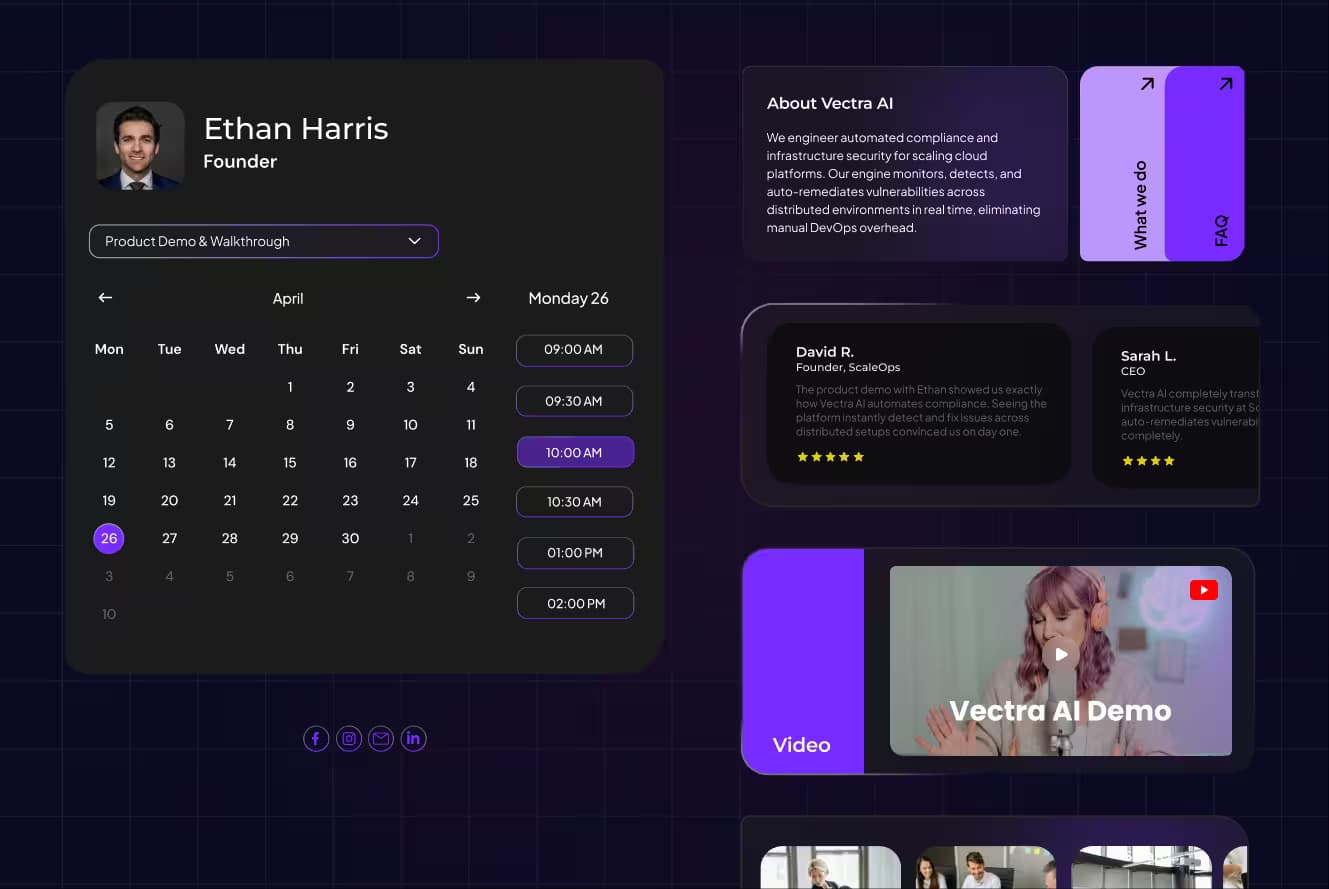The height and width of the screenshot is (889, 1329).
Task: Go to previous month with left arrow
Action: 105,298
